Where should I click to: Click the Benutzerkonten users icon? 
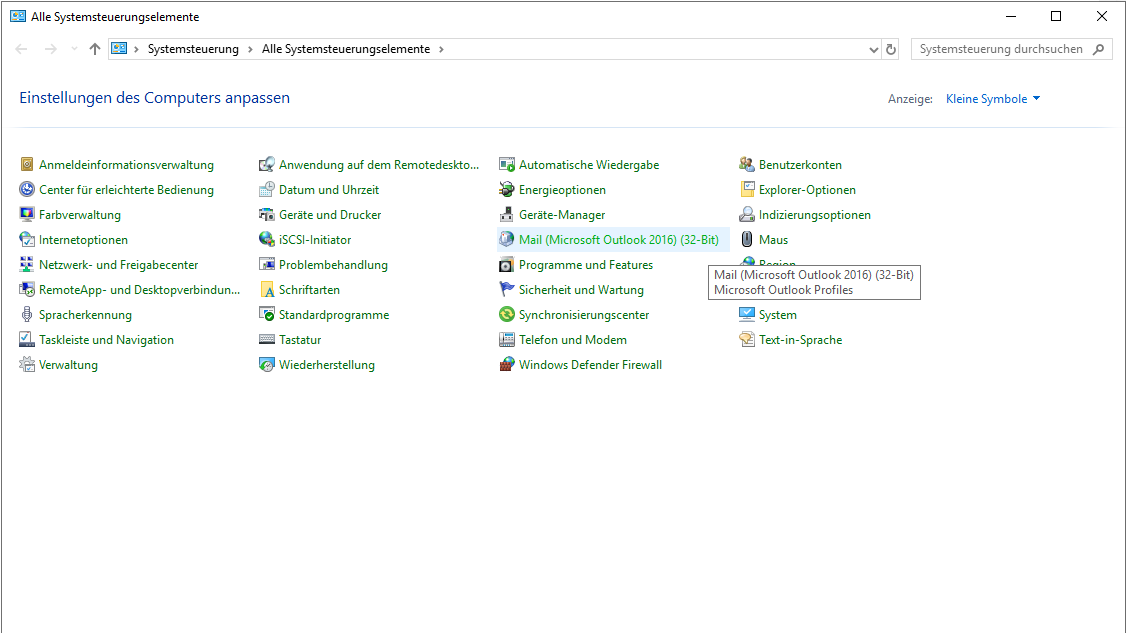747,165
